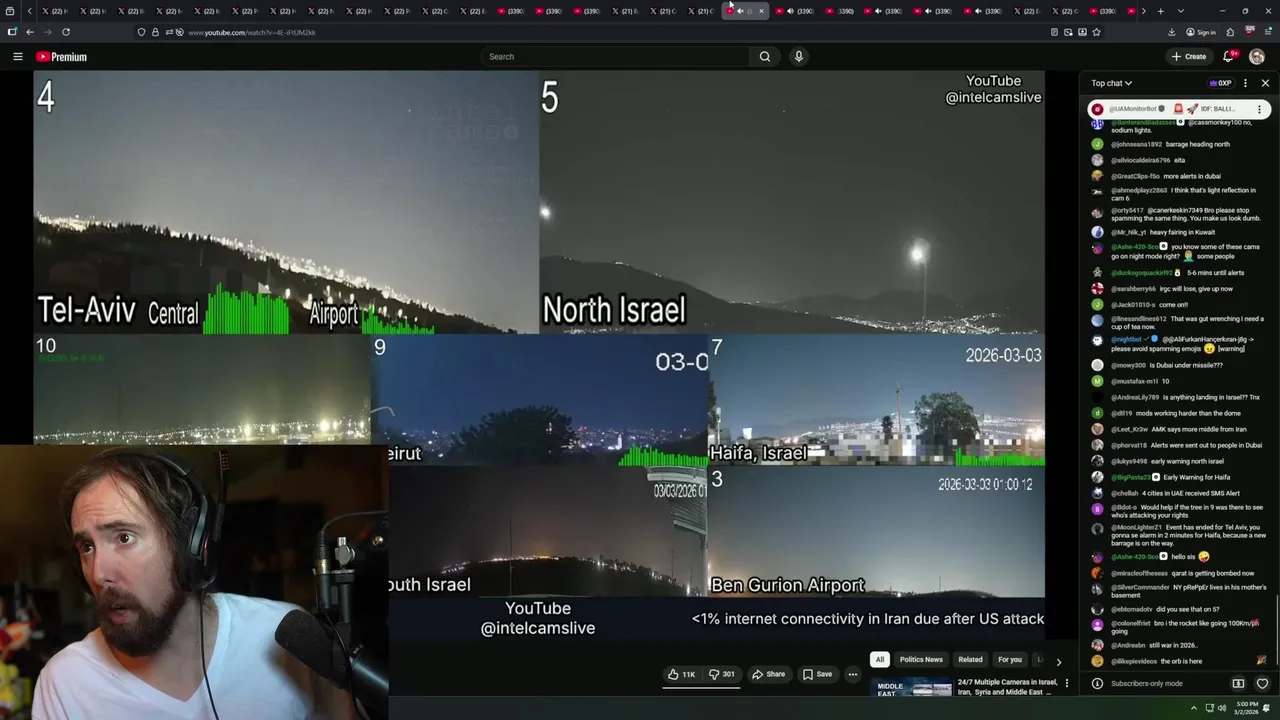Open the Windows notification center
This screenshot has width=1280, height=720.
click(x=1267, y=708)
